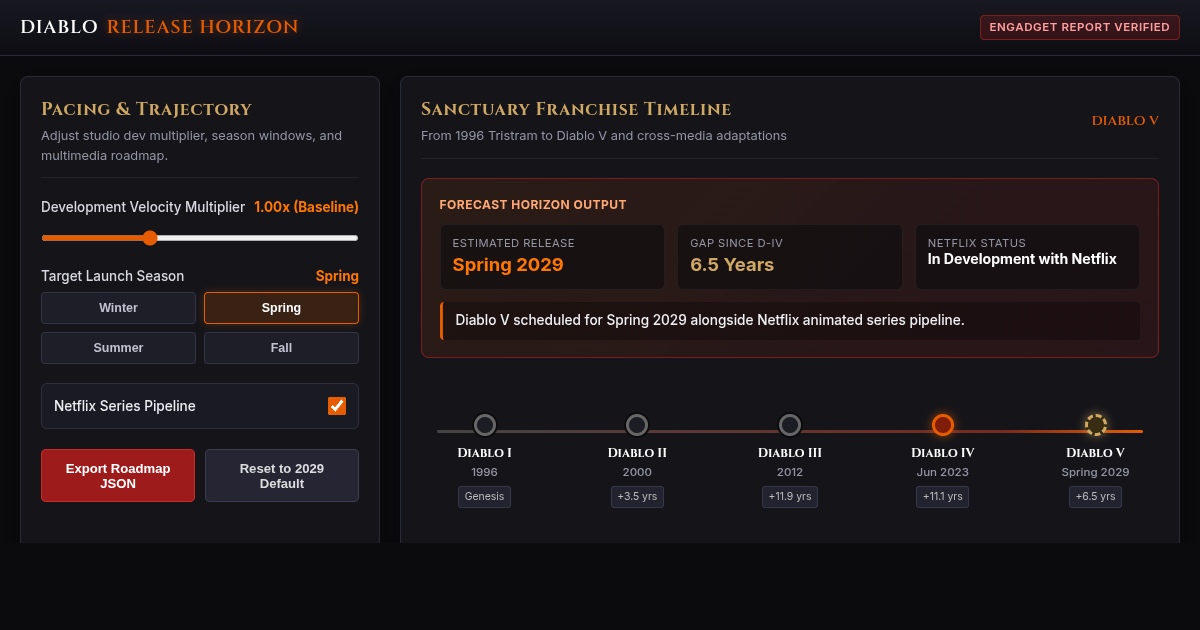Click the Development Velocity Multiplier slider handle
Image resolution: width=1200 pixels, height=630 pixels.
[150, 238]
